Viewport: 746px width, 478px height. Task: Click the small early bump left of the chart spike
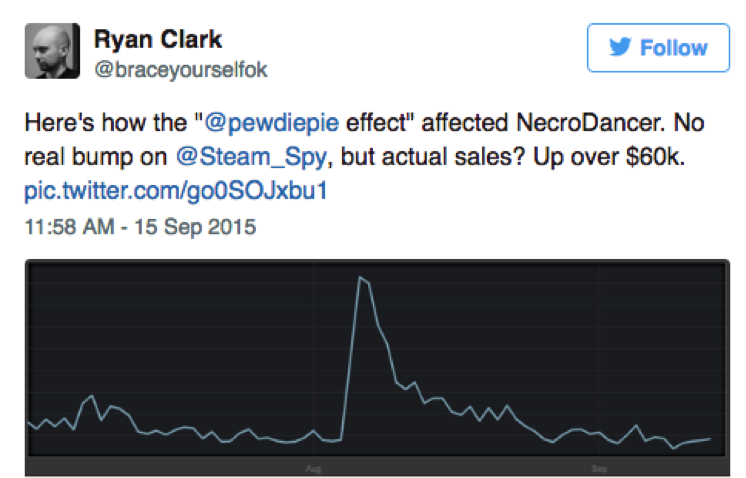[92, 396]
